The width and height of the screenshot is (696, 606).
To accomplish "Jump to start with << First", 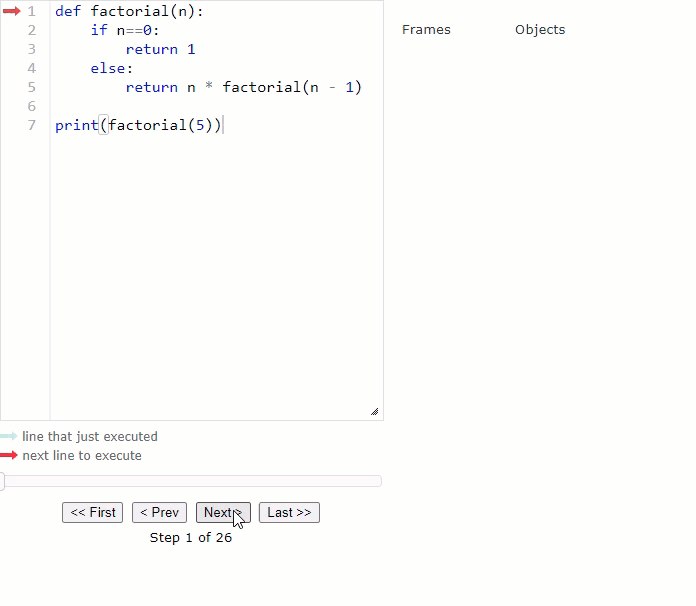I will pyautogui.click(x=92, y=512).
